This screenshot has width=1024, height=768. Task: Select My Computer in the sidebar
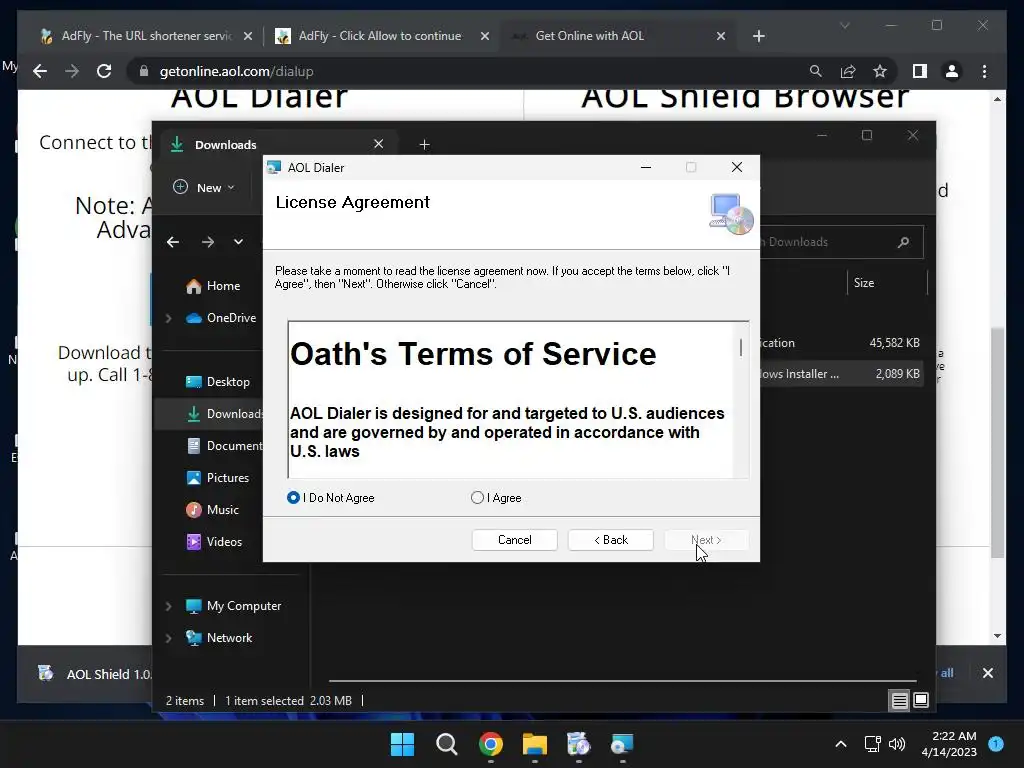click(233, 606)
